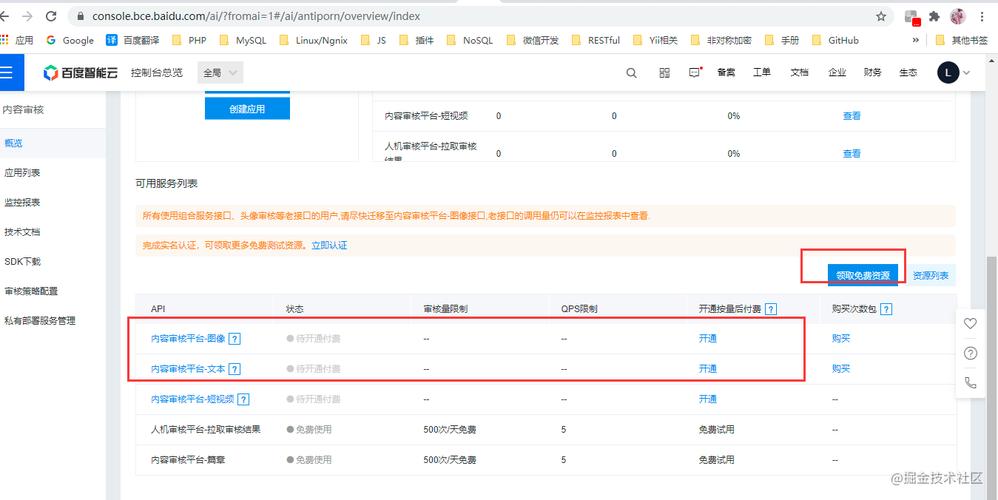
Task: Open the 内容审核平台-文本 API link
Action: (x=188, y=368)
